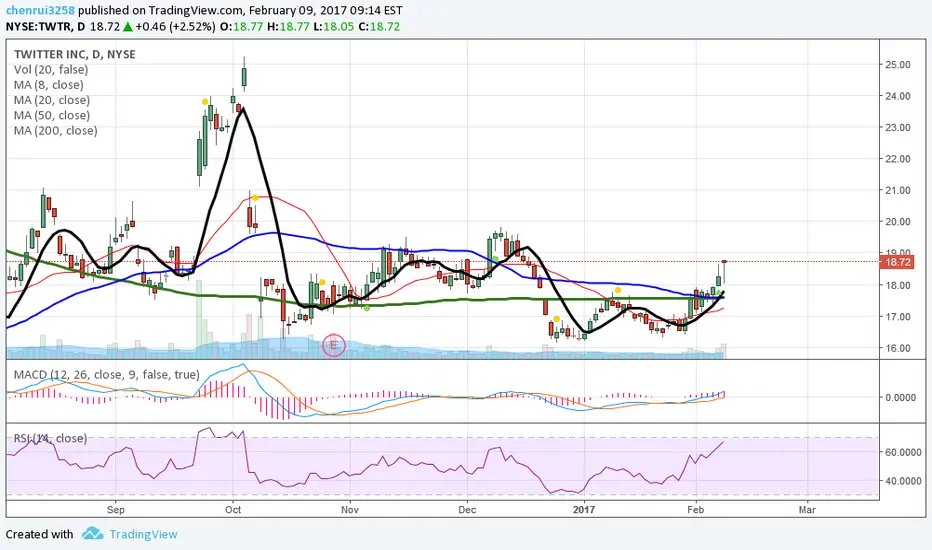Select the TWITTER INC, D, NYSE title
Screen dimensions: 932x550
point(75,54)
